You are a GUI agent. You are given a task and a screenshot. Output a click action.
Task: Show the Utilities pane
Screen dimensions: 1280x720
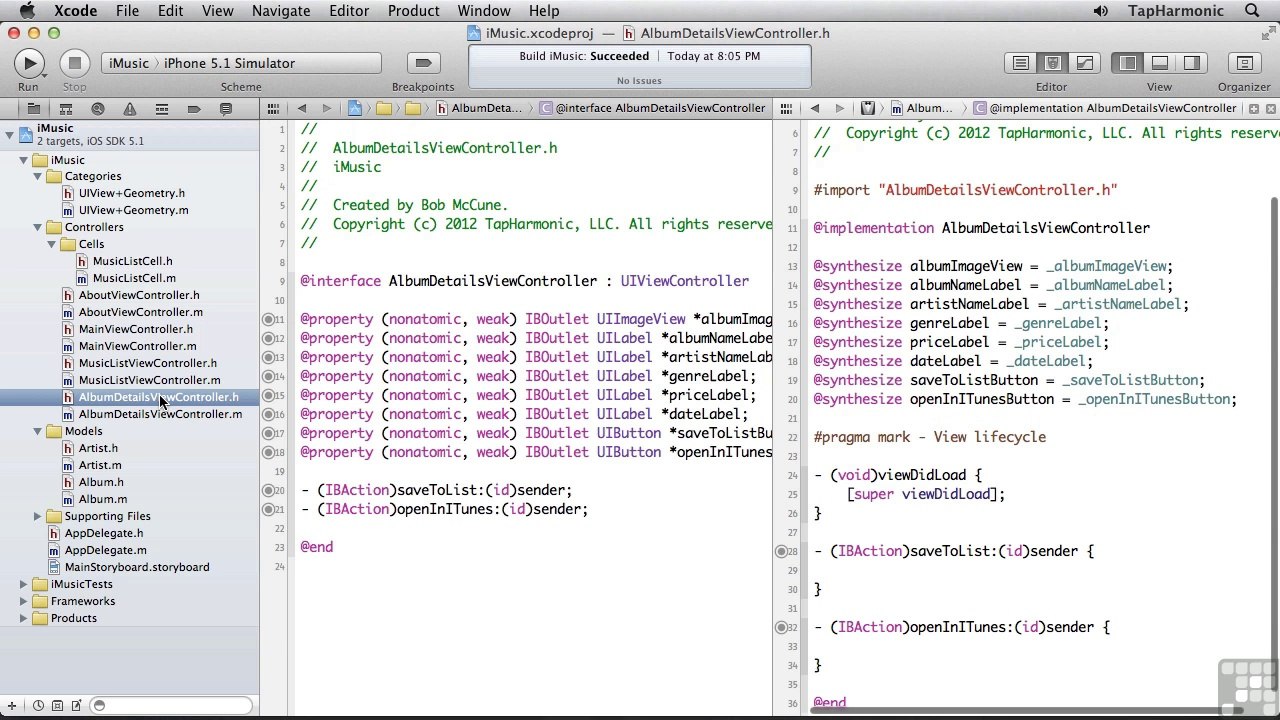tap(1192, 63)
